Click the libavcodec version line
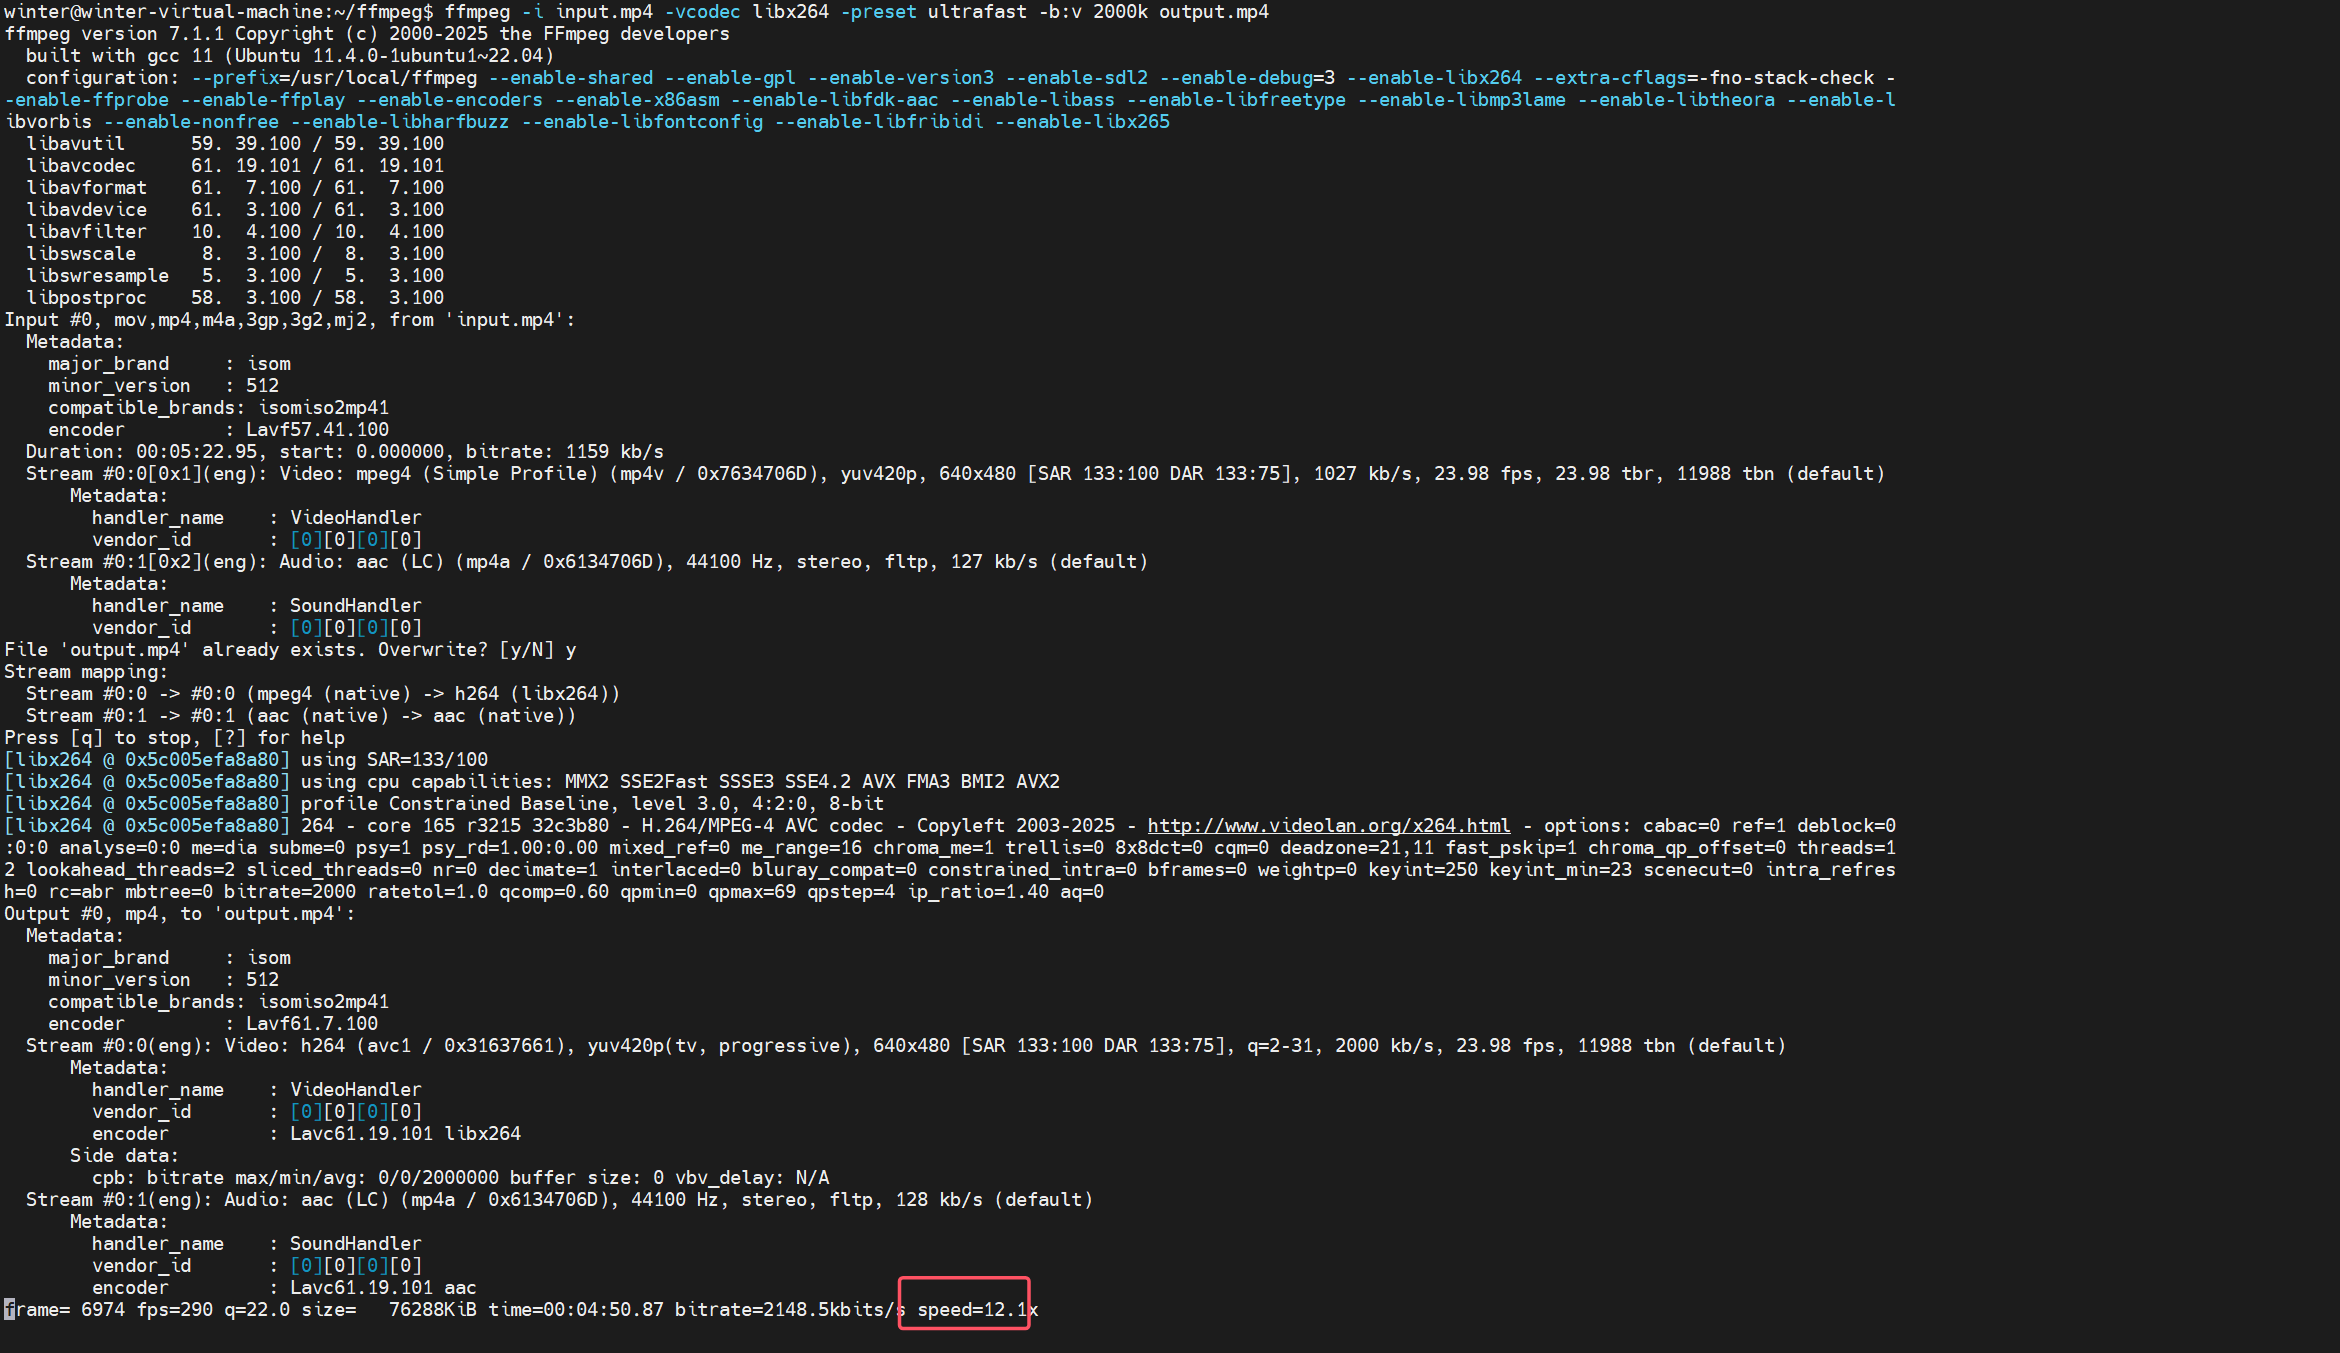 (x=235, y=166)
